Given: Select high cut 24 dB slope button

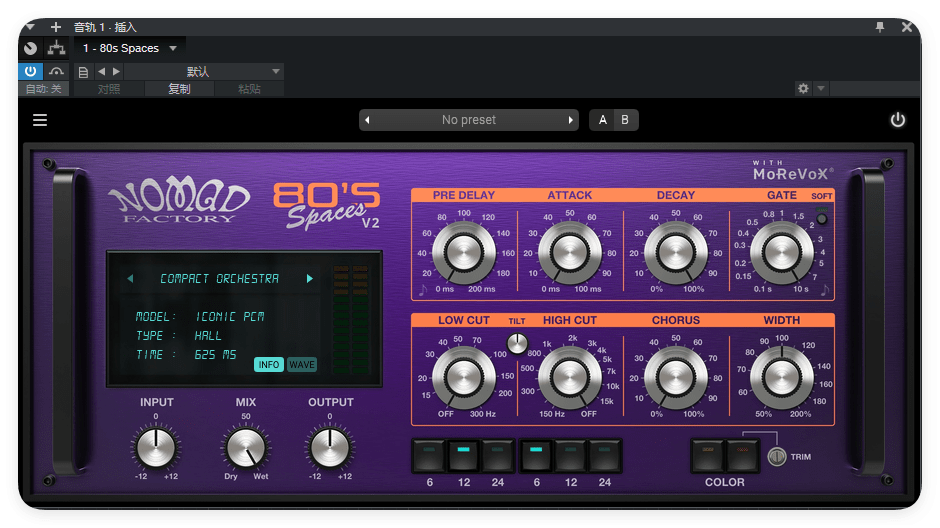Looking at the screenshot, I should pyautogui.click(x=604, y=455).
